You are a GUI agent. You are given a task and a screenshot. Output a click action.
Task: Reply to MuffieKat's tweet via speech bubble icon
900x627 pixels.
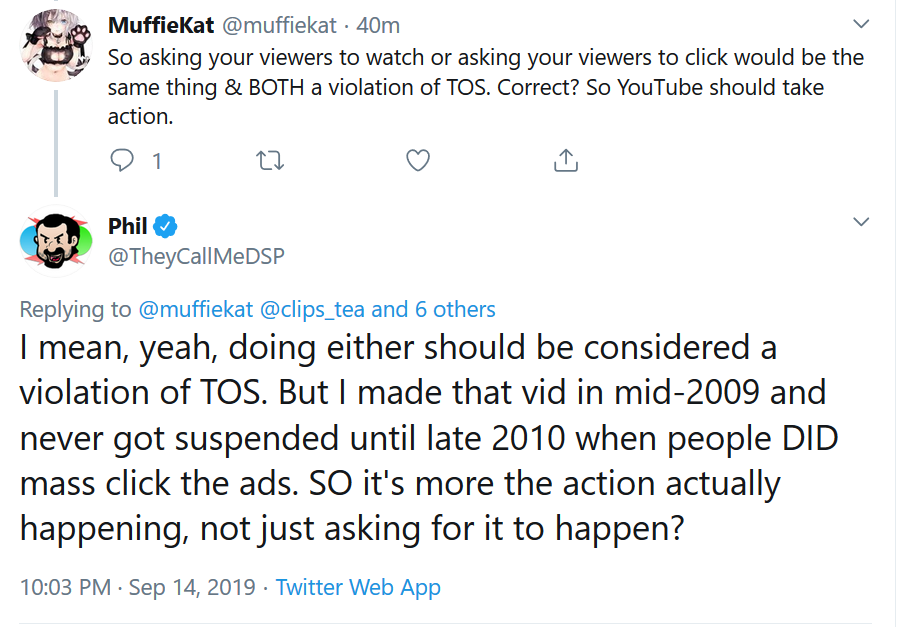122,160
